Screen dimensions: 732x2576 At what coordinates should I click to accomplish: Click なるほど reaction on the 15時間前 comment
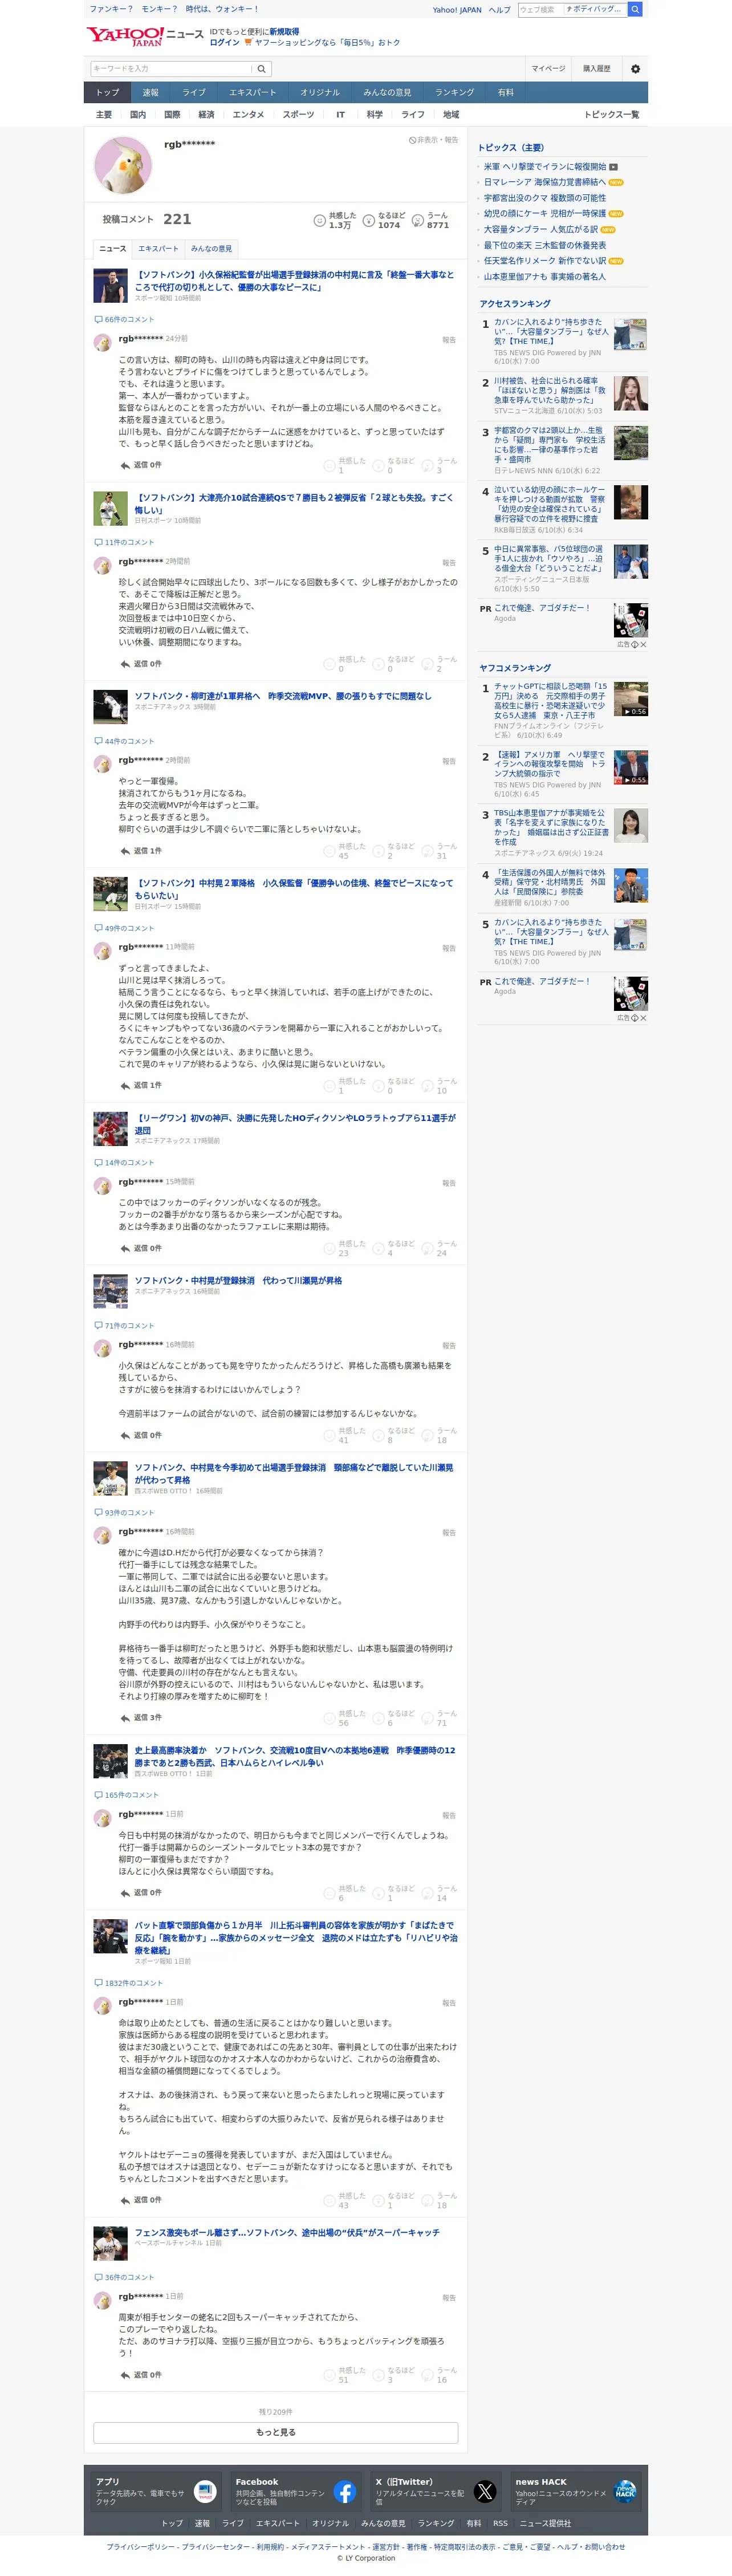coord(393,1249)
